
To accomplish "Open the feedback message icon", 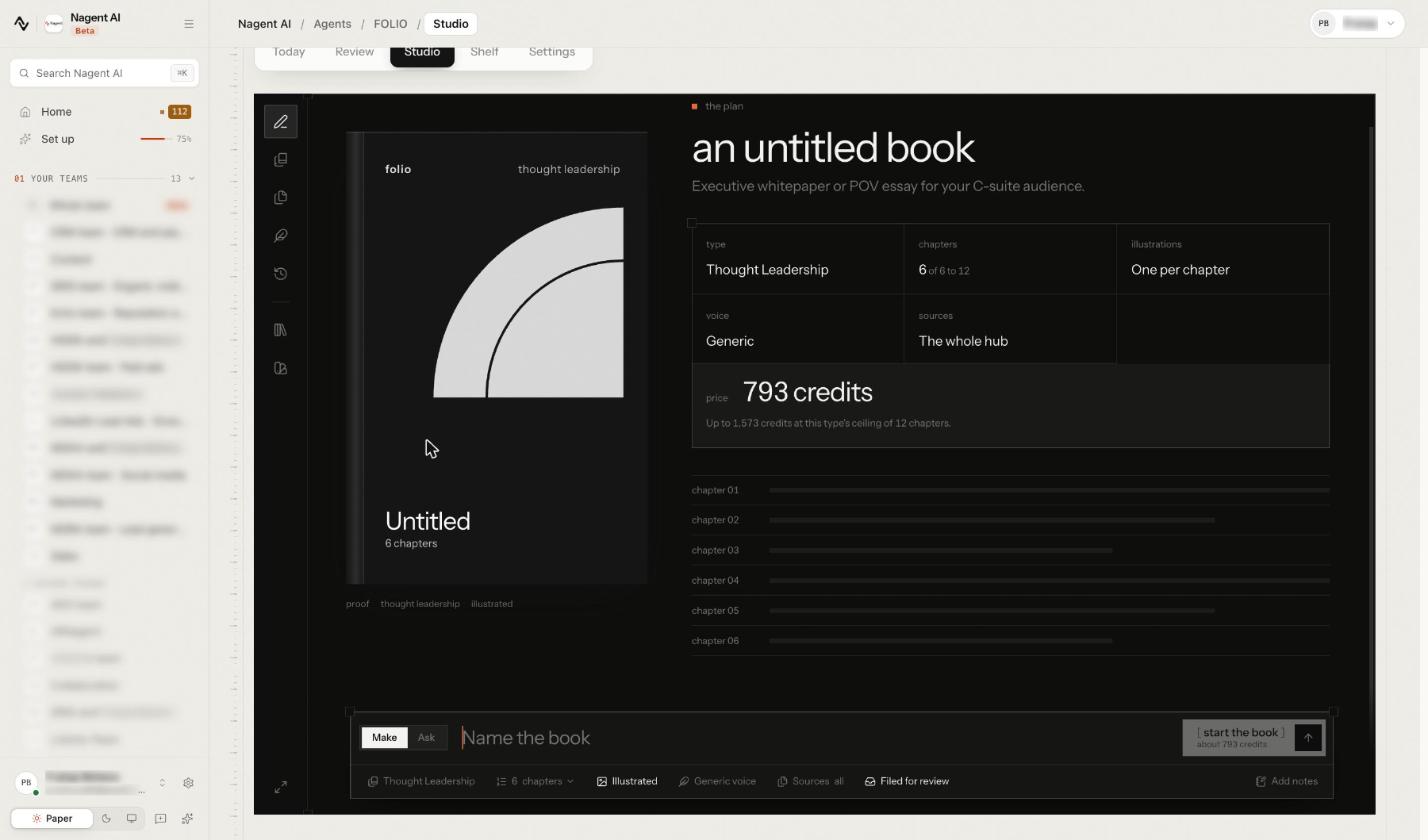I will tap(160, 818).
